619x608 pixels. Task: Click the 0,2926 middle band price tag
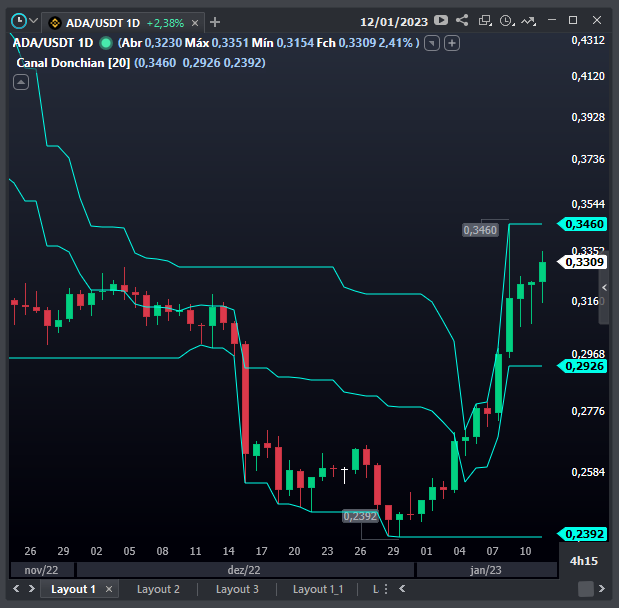point(582,366)
